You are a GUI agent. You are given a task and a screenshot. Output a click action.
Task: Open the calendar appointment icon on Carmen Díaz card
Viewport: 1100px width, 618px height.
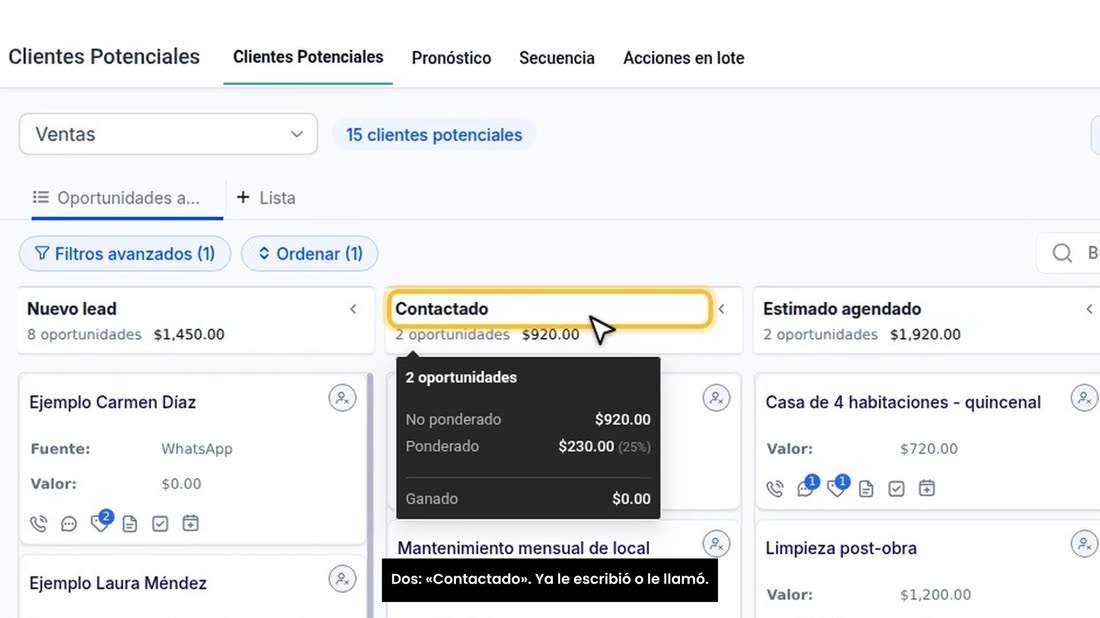point(190,523)
